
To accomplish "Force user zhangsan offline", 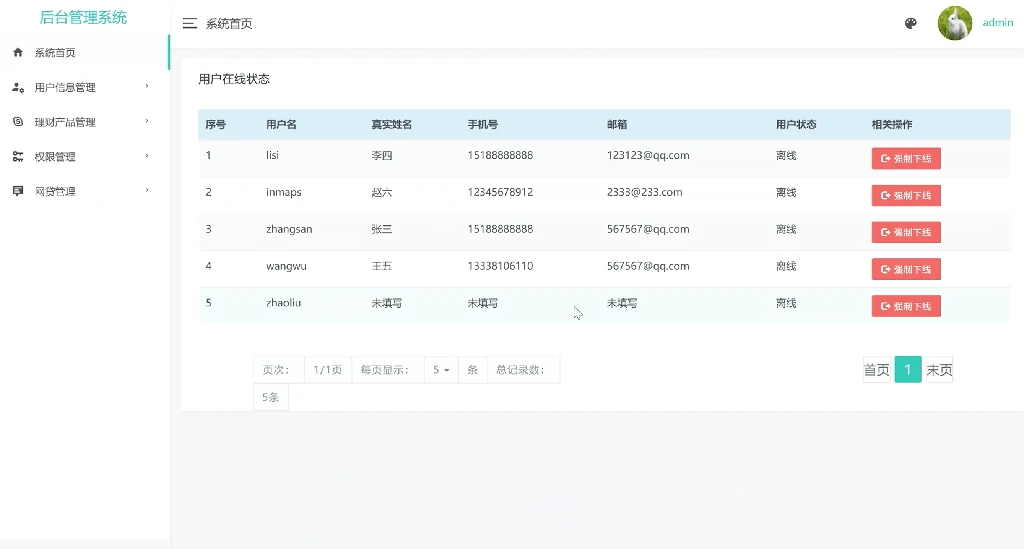I will (906, 233).
